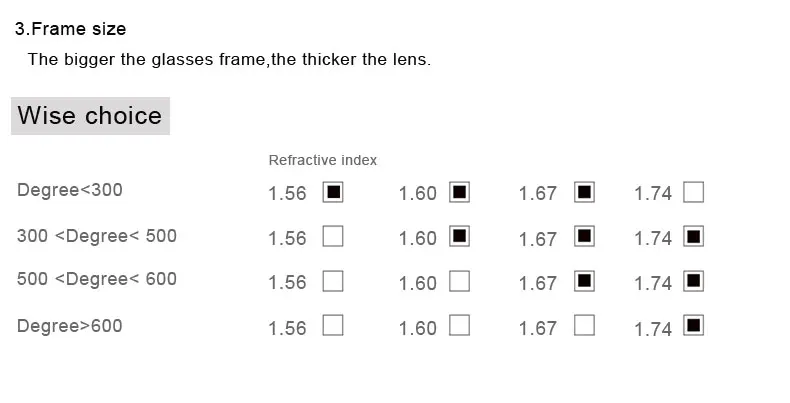Uncheck 1.67 box in Degree<300 row
Screen dimensions: 790x403
pyautogui.click(x=585, y=192)
